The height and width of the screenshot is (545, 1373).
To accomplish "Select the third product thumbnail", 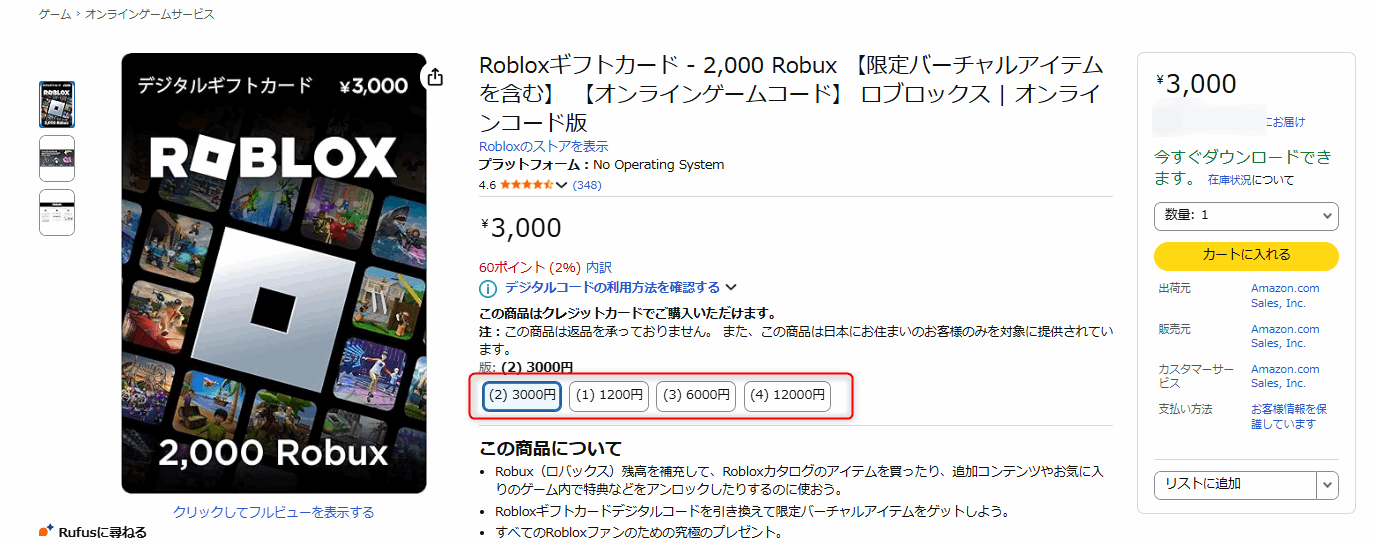I will [57, 212].
